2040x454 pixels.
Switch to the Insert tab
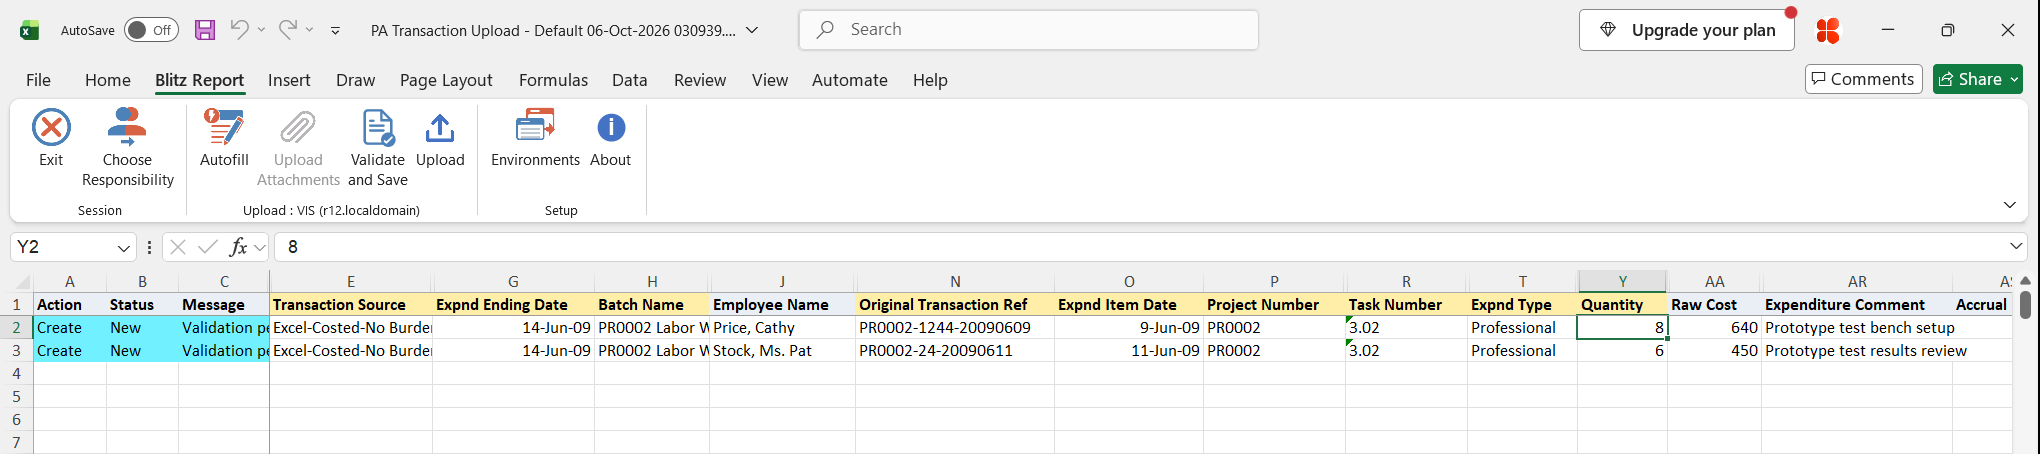[289, 80]
